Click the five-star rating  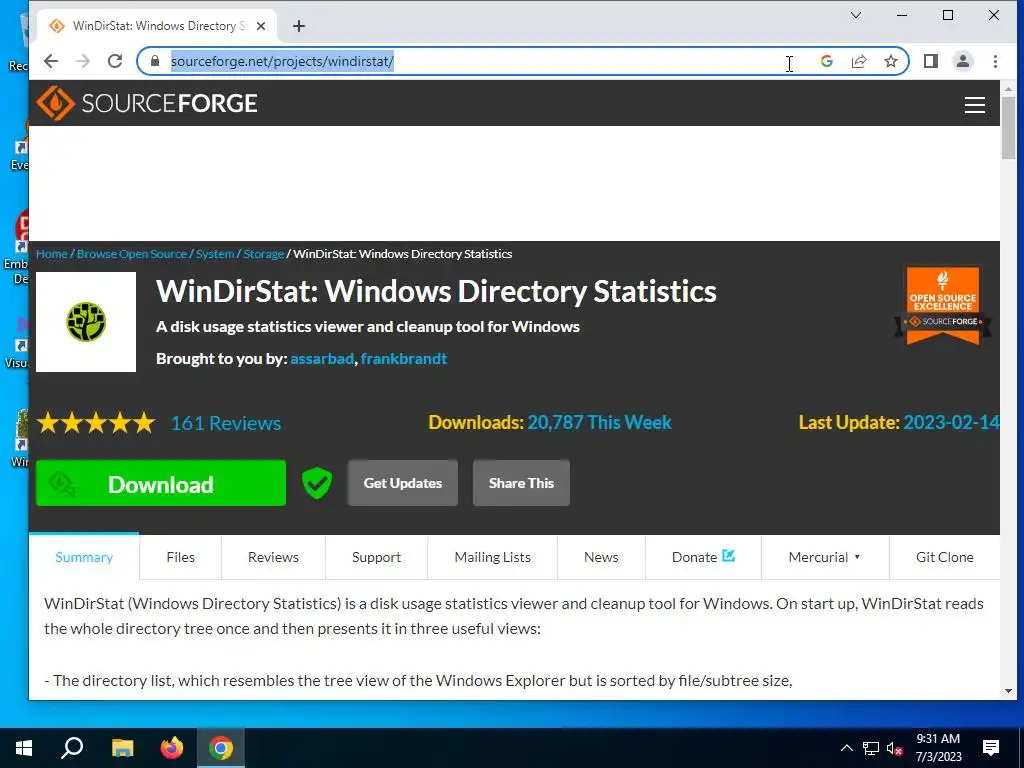tap(95, 423)
